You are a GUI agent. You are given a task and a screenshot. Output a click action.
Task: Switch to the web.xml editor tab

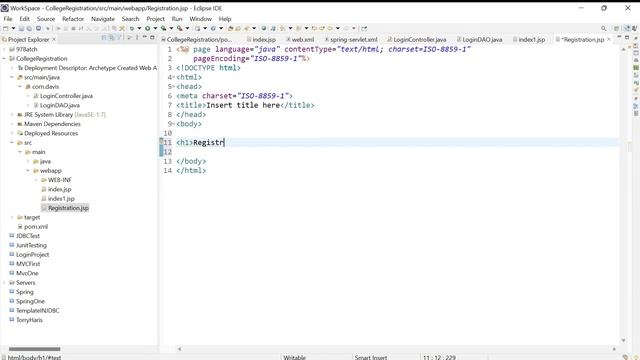coord(300,40)
